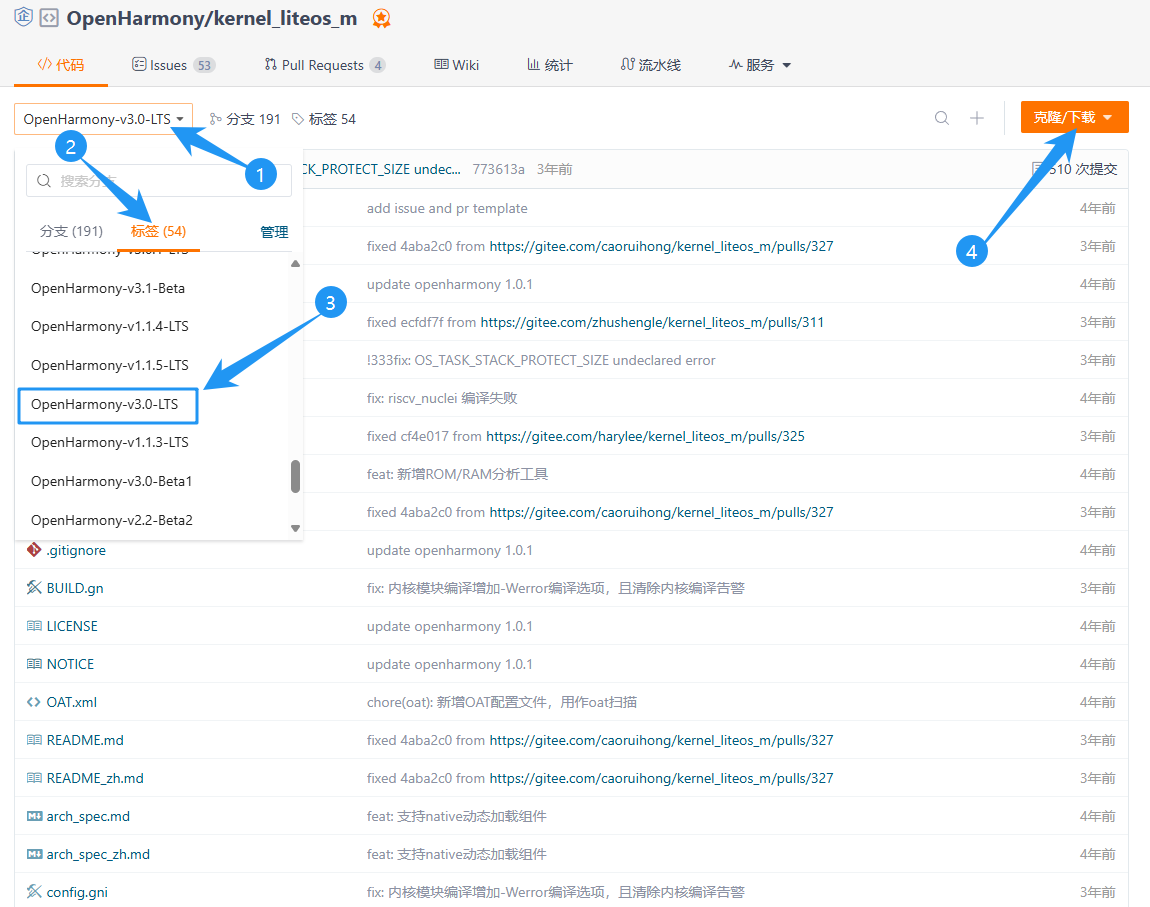Image resolution: width=1150 pixels, height=907 pixels.
Task: Open the harylee pulls/325 link
Action: pos(645,436)
